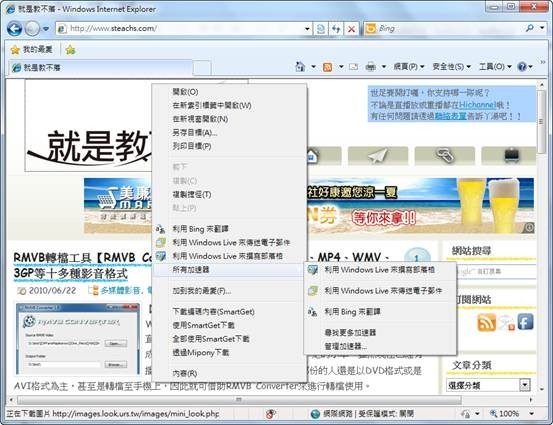The height and width of the screenshot is (425, 553).
Task: Select Windows Live blog entry in context menu
Action: tap(229, 256)
